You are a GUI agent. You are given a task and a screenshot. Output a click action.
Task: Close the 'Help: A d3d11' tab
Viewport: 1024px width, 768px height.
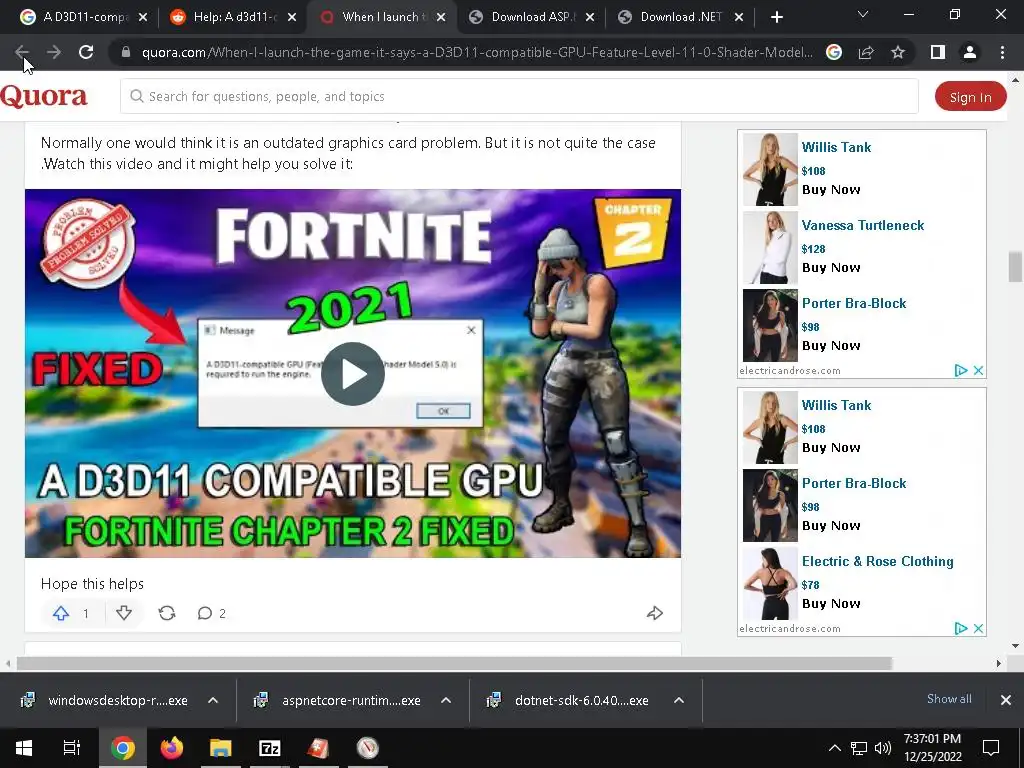click(x=292, y=18)
